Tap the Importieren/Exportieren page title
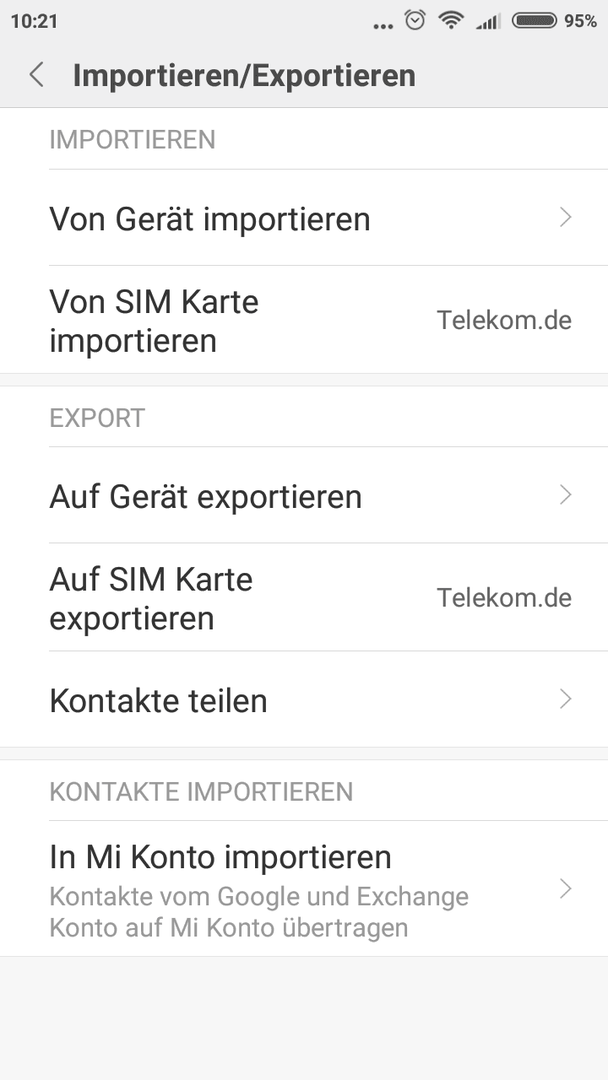The image size is (608, 1080). tap(244, 76)
